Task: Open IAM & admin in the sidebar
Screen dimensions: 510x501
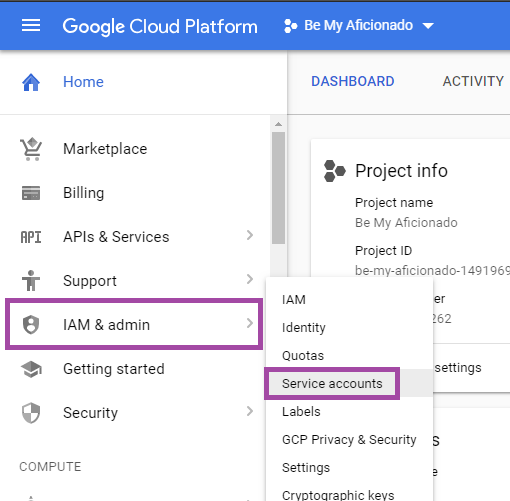Action: pos(106,325)
